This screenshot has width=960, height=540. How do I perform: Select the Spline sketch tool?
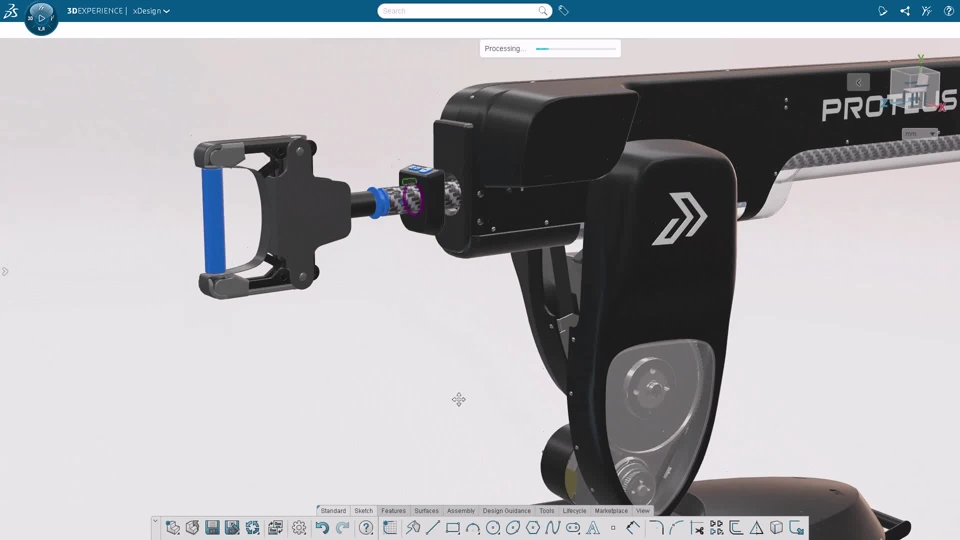tap(553, 528)
